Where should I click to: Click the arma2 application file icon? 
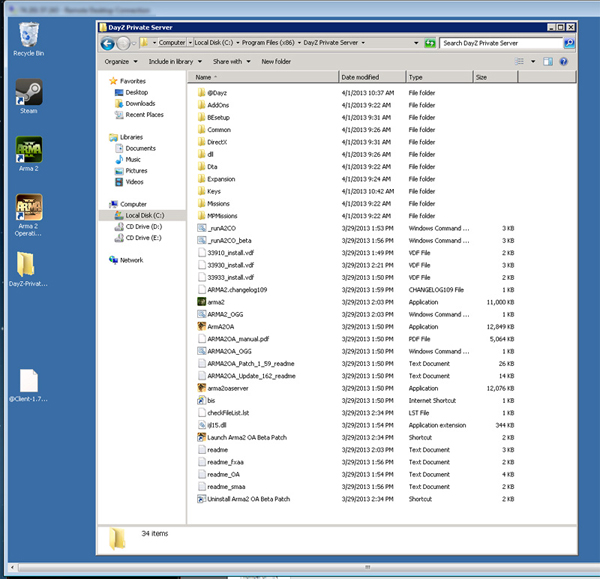coord(201,302)
